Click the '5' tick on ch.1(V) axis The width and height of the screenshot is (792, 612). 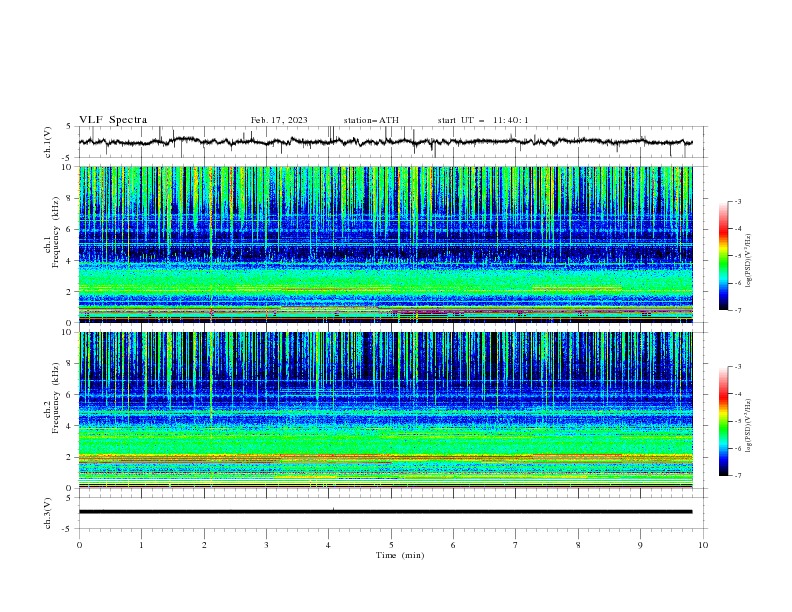pyautogui.click(x=70, y=127)
